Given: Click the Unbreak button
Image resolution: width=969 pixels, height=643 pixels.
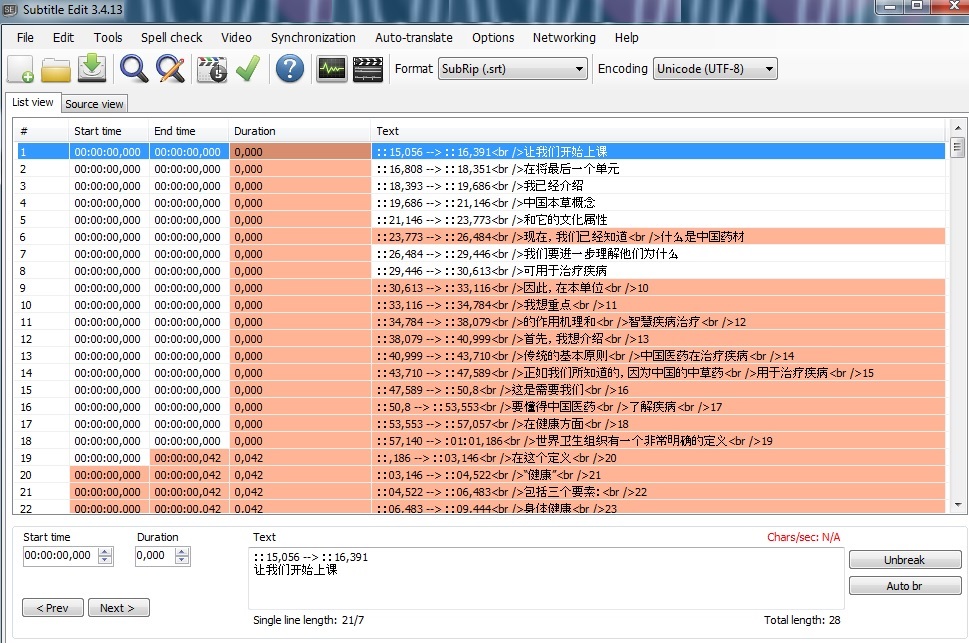Looking at the screenshot, I should (x=905, y=560).
